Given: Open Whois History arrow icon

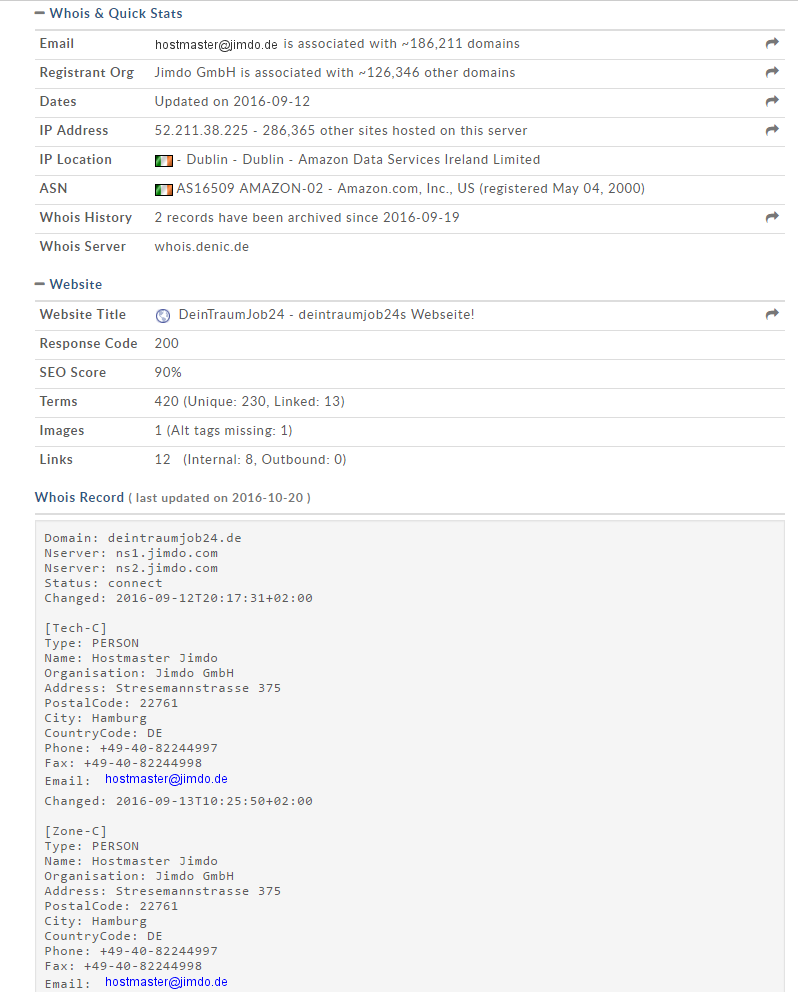Looking at the screenshot, I should point(771,218).
